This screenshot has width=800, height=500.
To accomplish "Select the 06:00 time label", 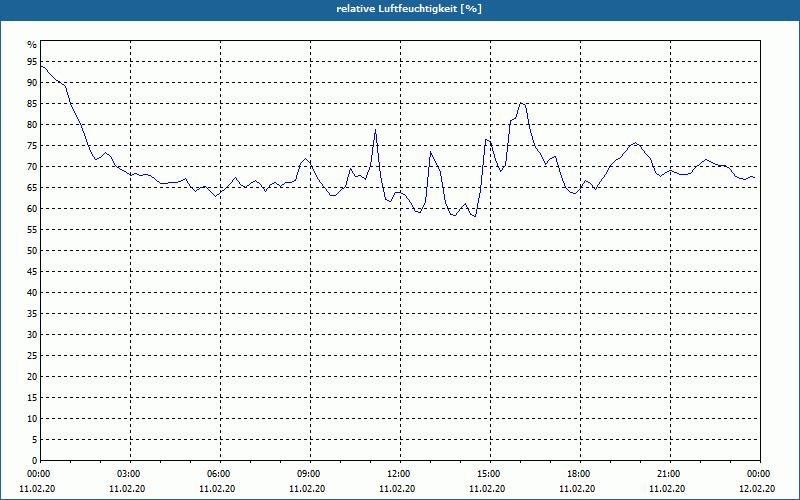I will (x=220, y=474).
